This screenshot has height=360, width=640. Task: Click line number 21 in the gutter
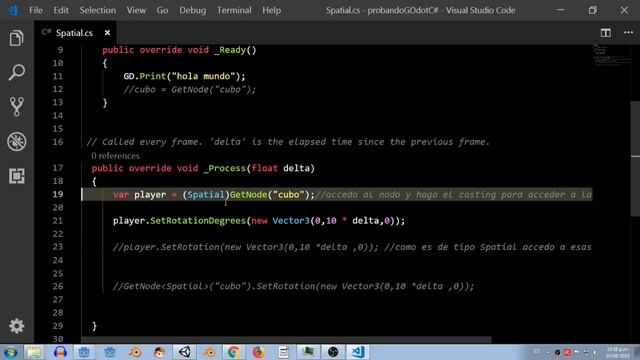pos(58,221)
